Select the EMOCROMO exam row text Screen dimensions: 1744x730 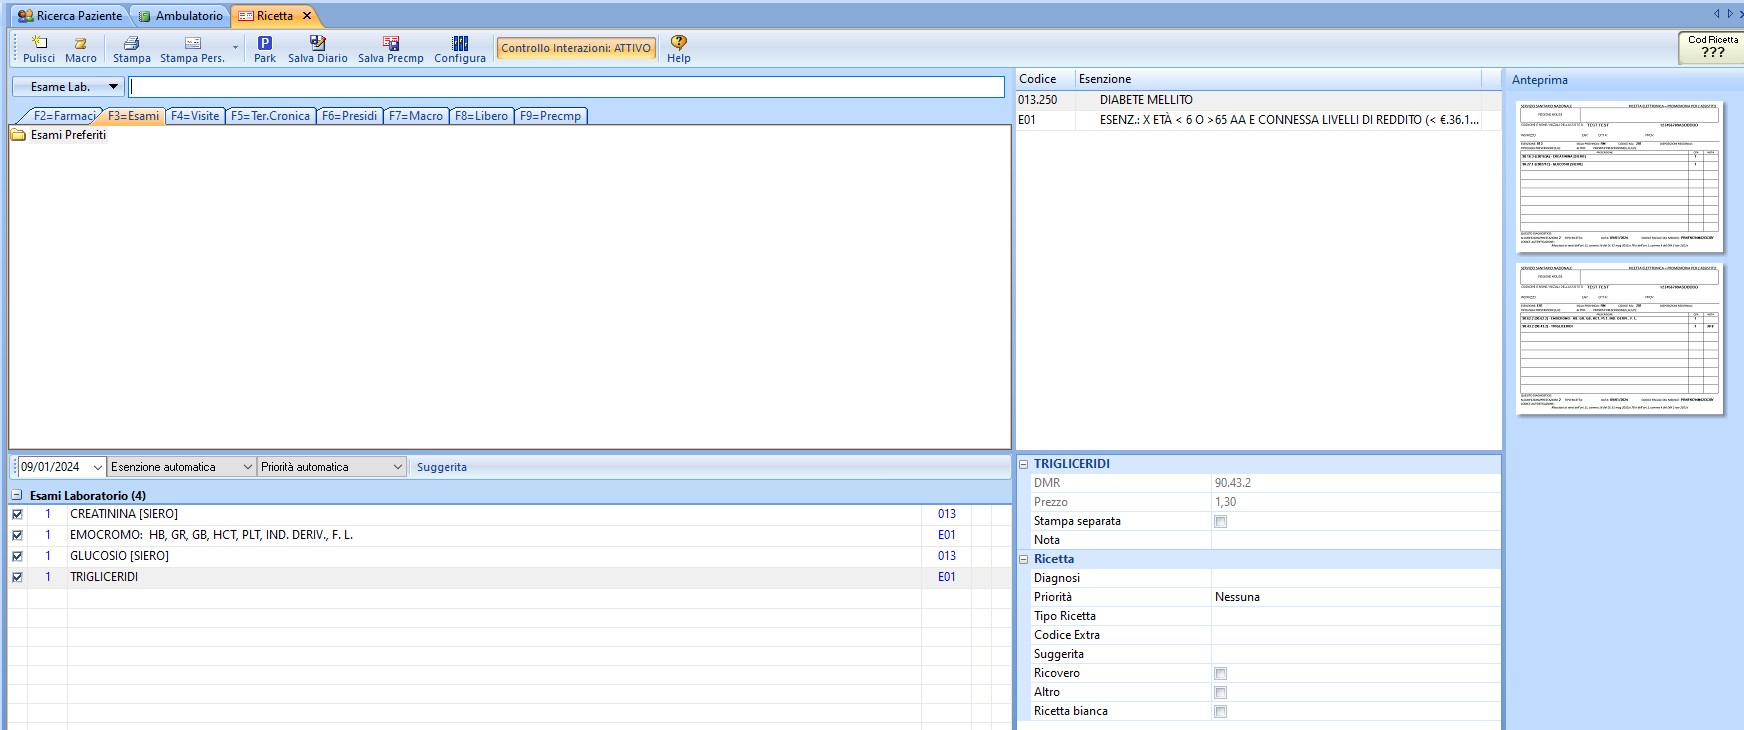(211, 535)
